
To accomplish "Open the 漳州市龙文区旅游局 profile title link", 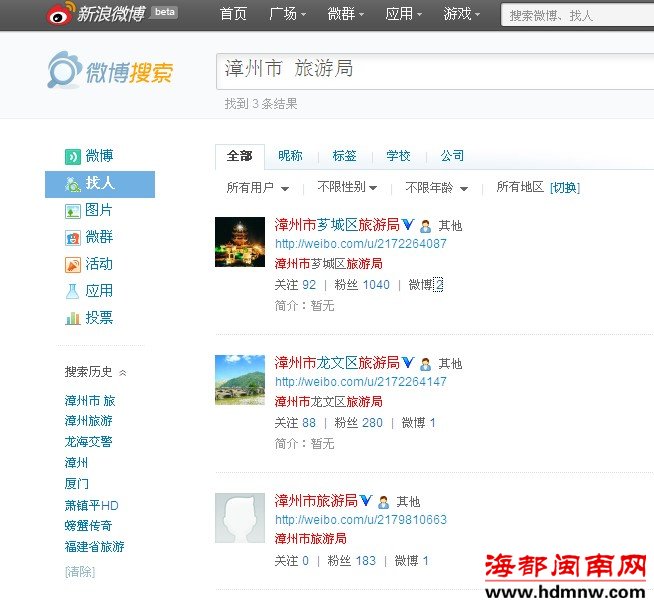I will 337,362.
